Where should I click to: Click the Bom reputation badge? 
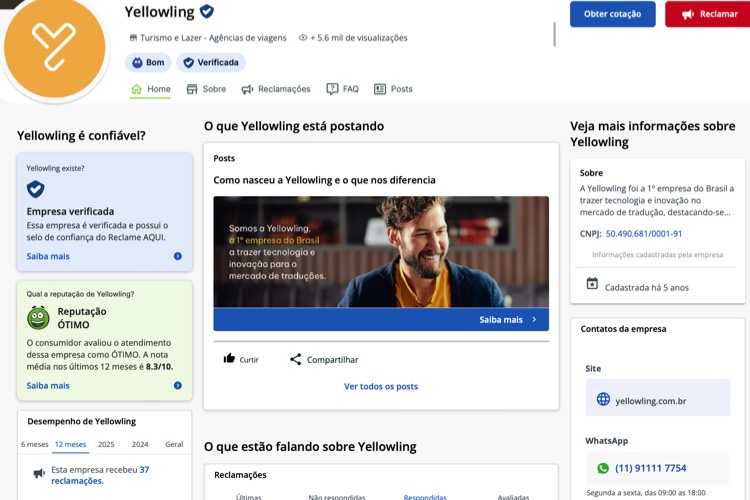point(148,63)
